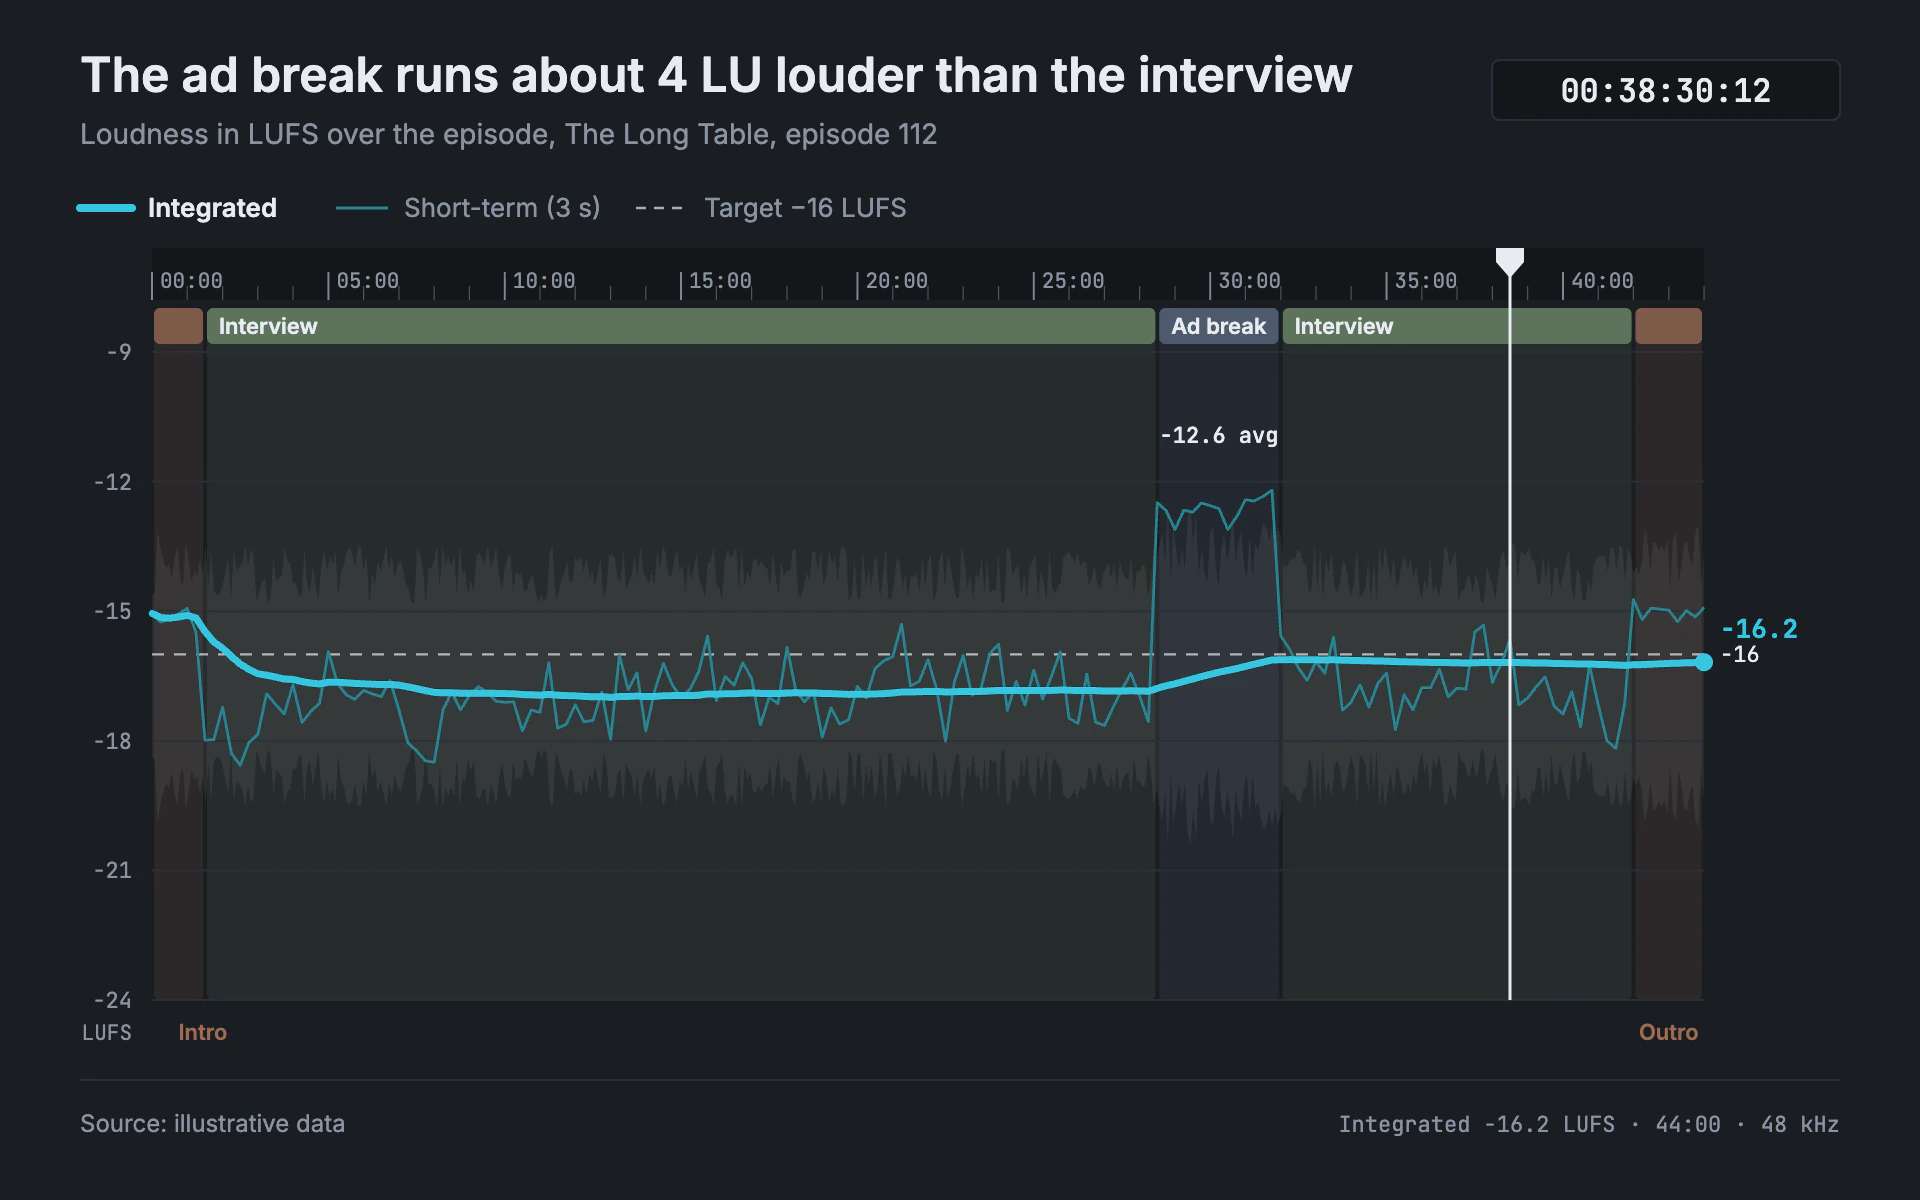This screenshot has height=1200, width=1920.
Task: Click the -15 y-axis tick label
Action: coord(113,611)
